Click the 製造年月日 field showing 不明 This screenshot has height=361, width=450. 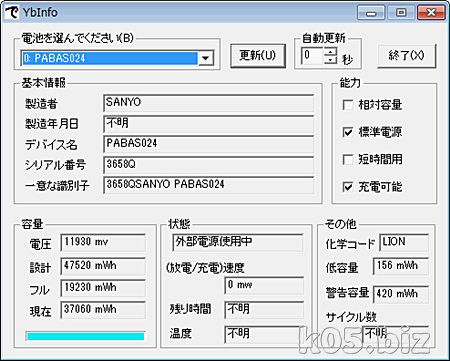coord(208,124)
